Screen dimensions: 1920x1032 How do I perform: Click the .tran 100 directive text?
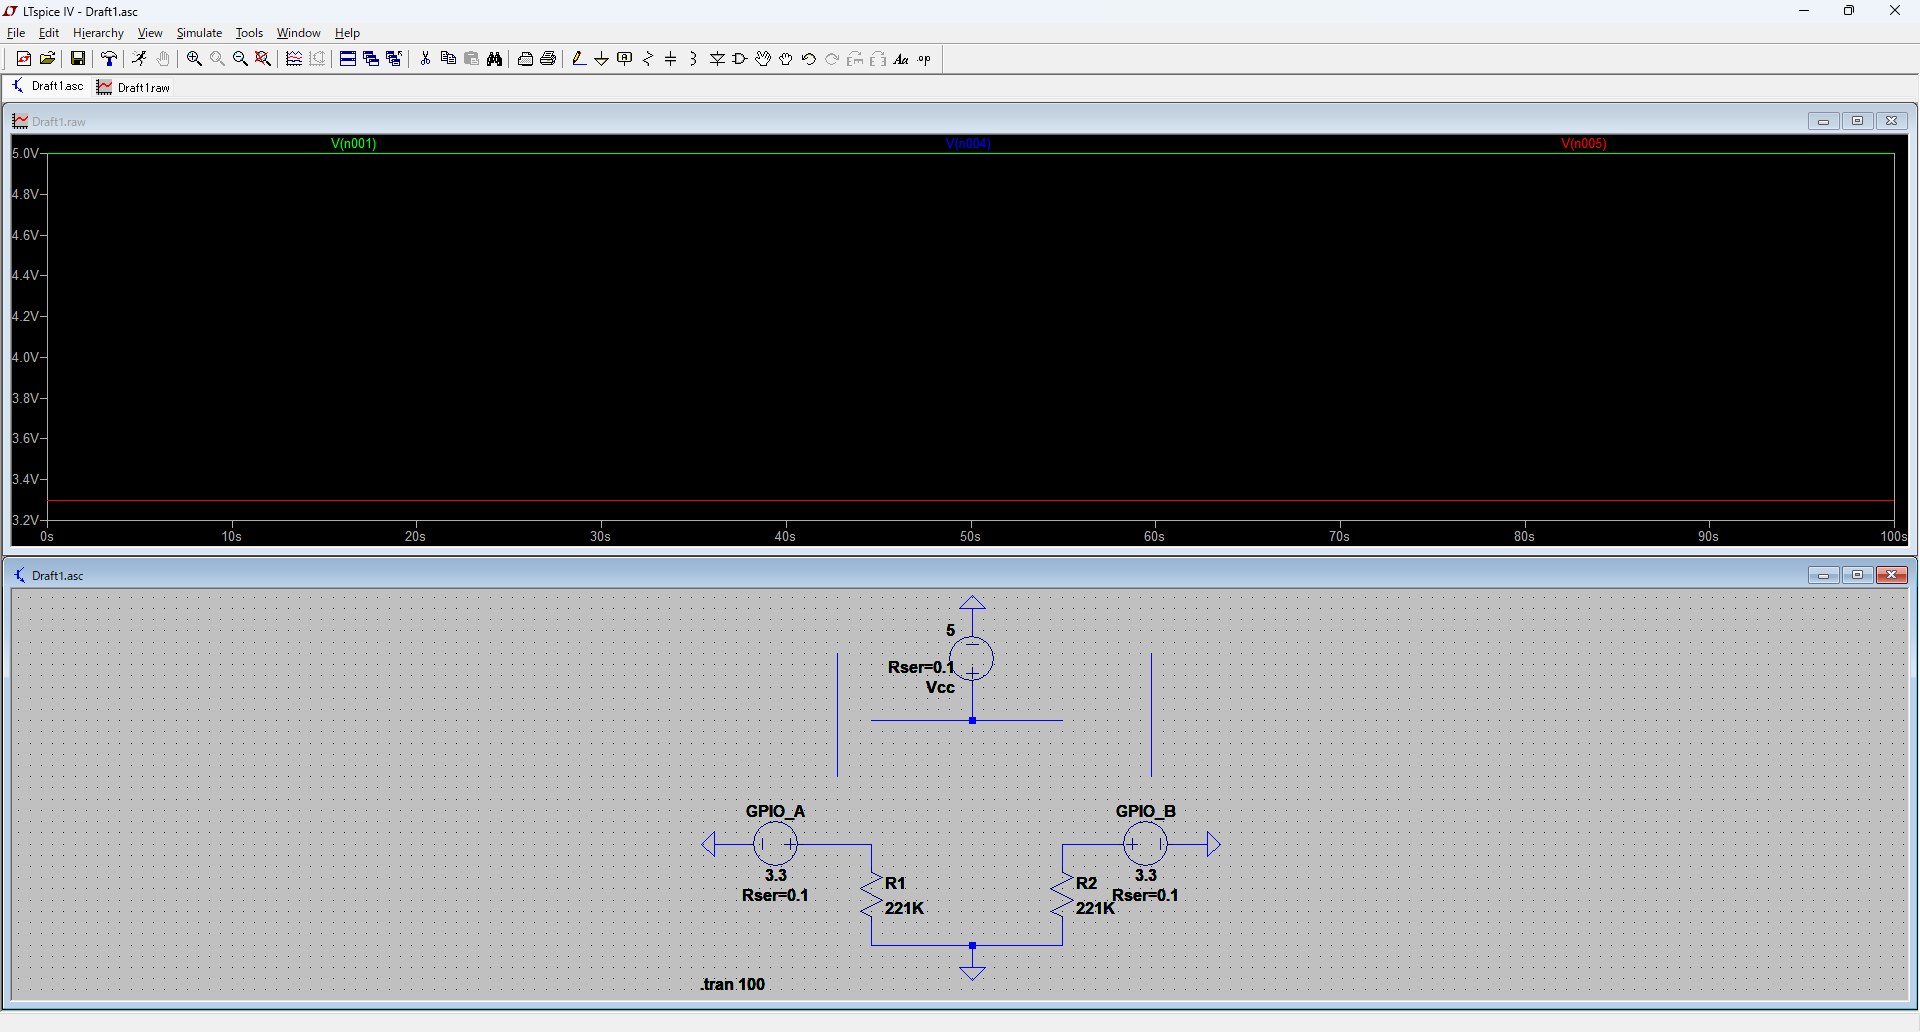[x=733, y=984]
